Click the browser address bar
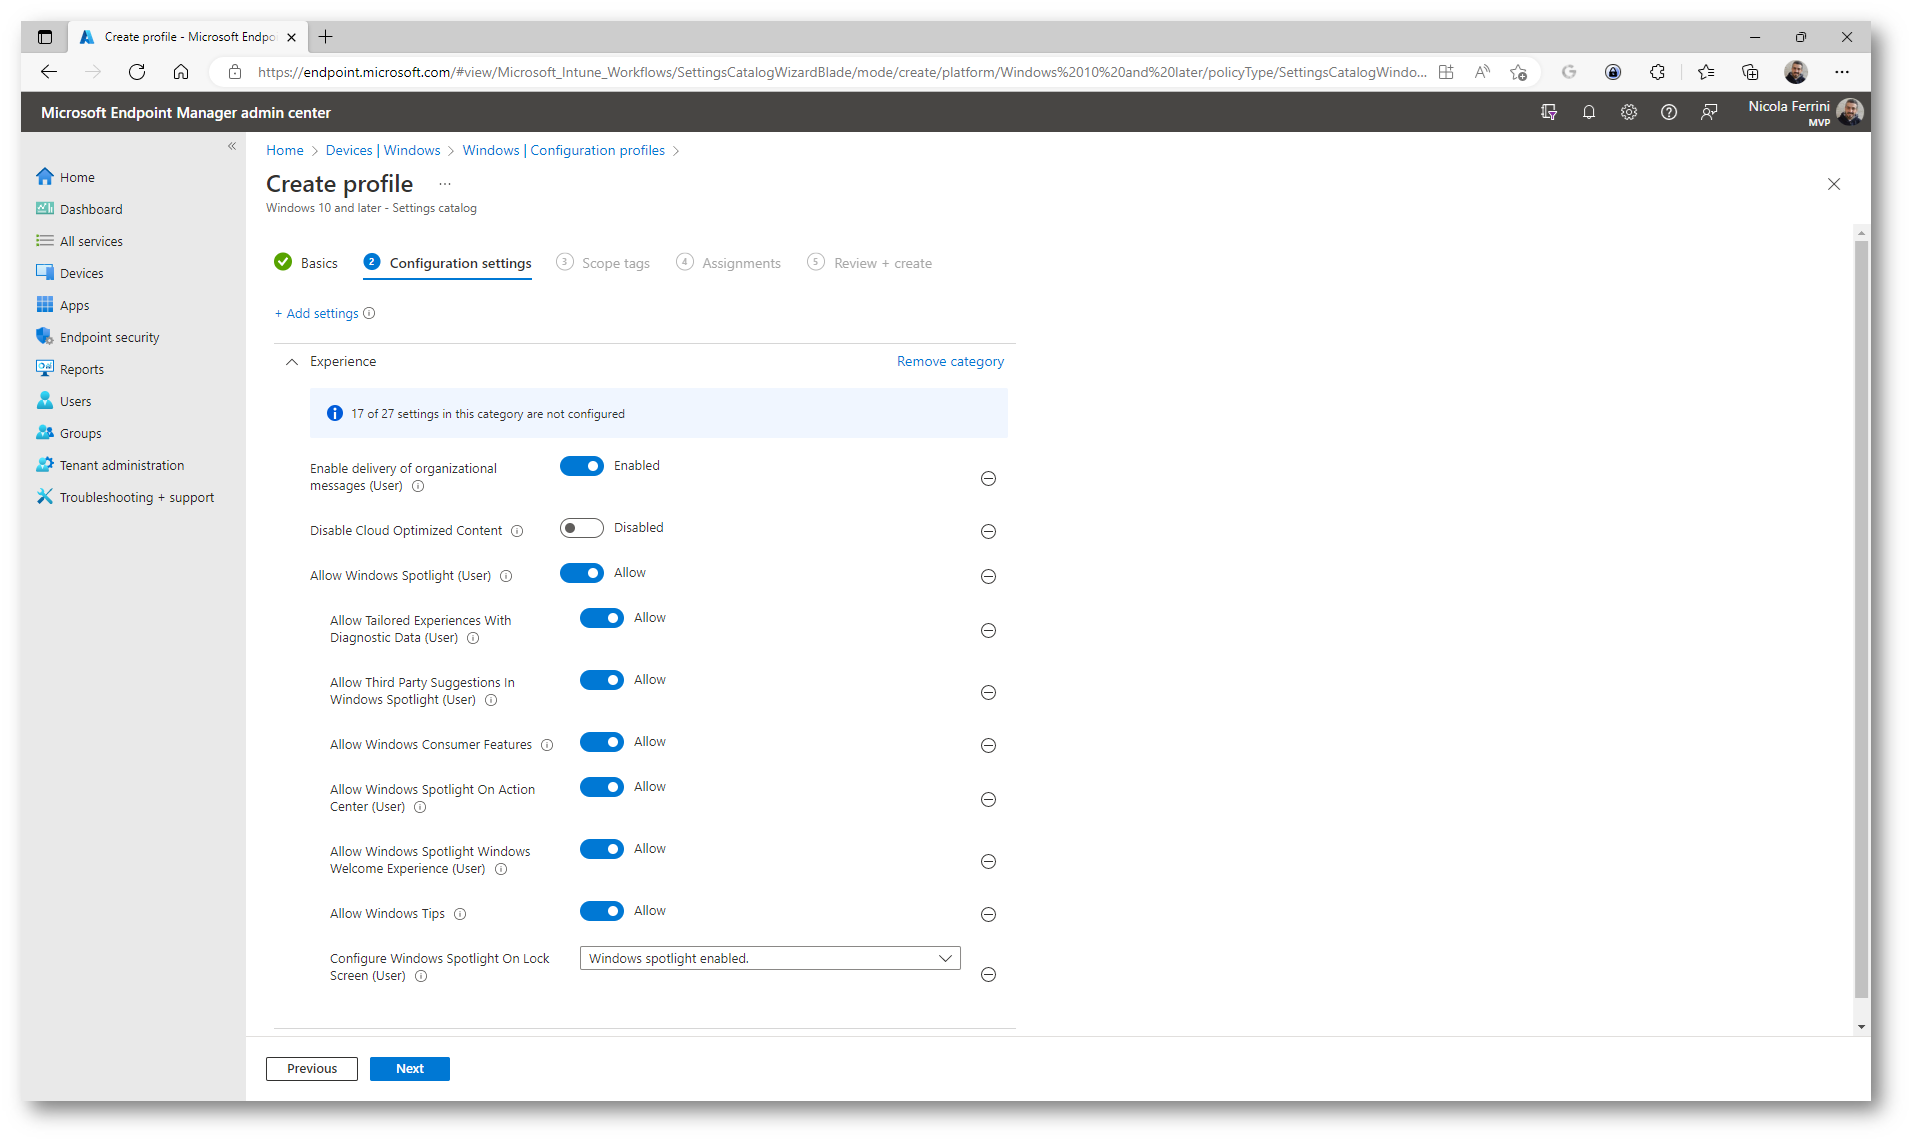 [x=840, y=72]
